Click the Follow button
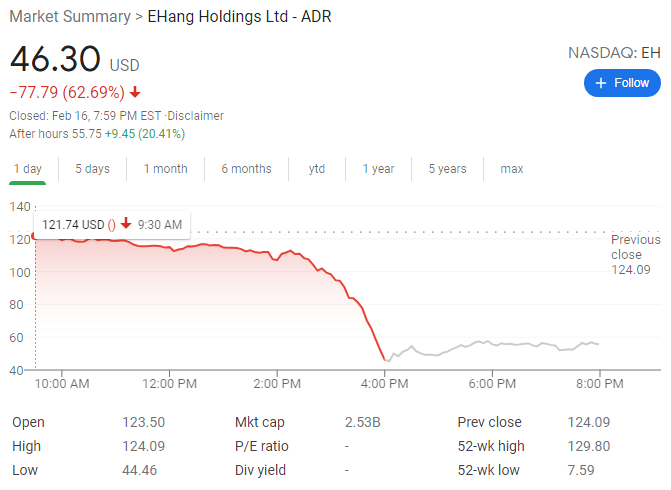The width and height of the screenshot is (671, 490). tap(622, 83)
